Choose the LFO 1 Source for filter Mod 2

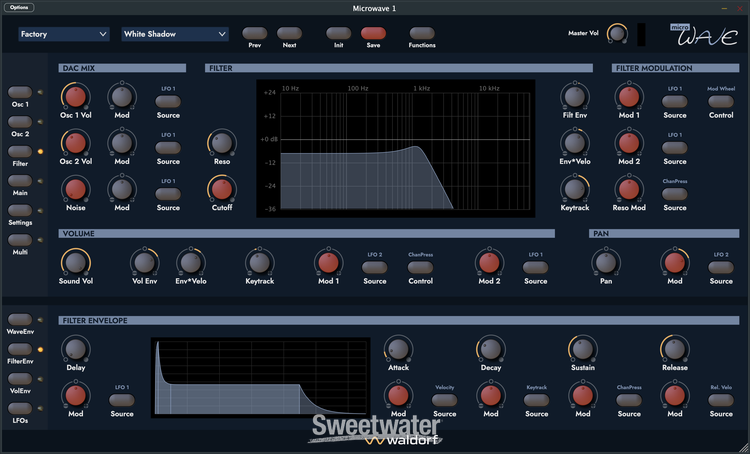[x=675, y=148]
